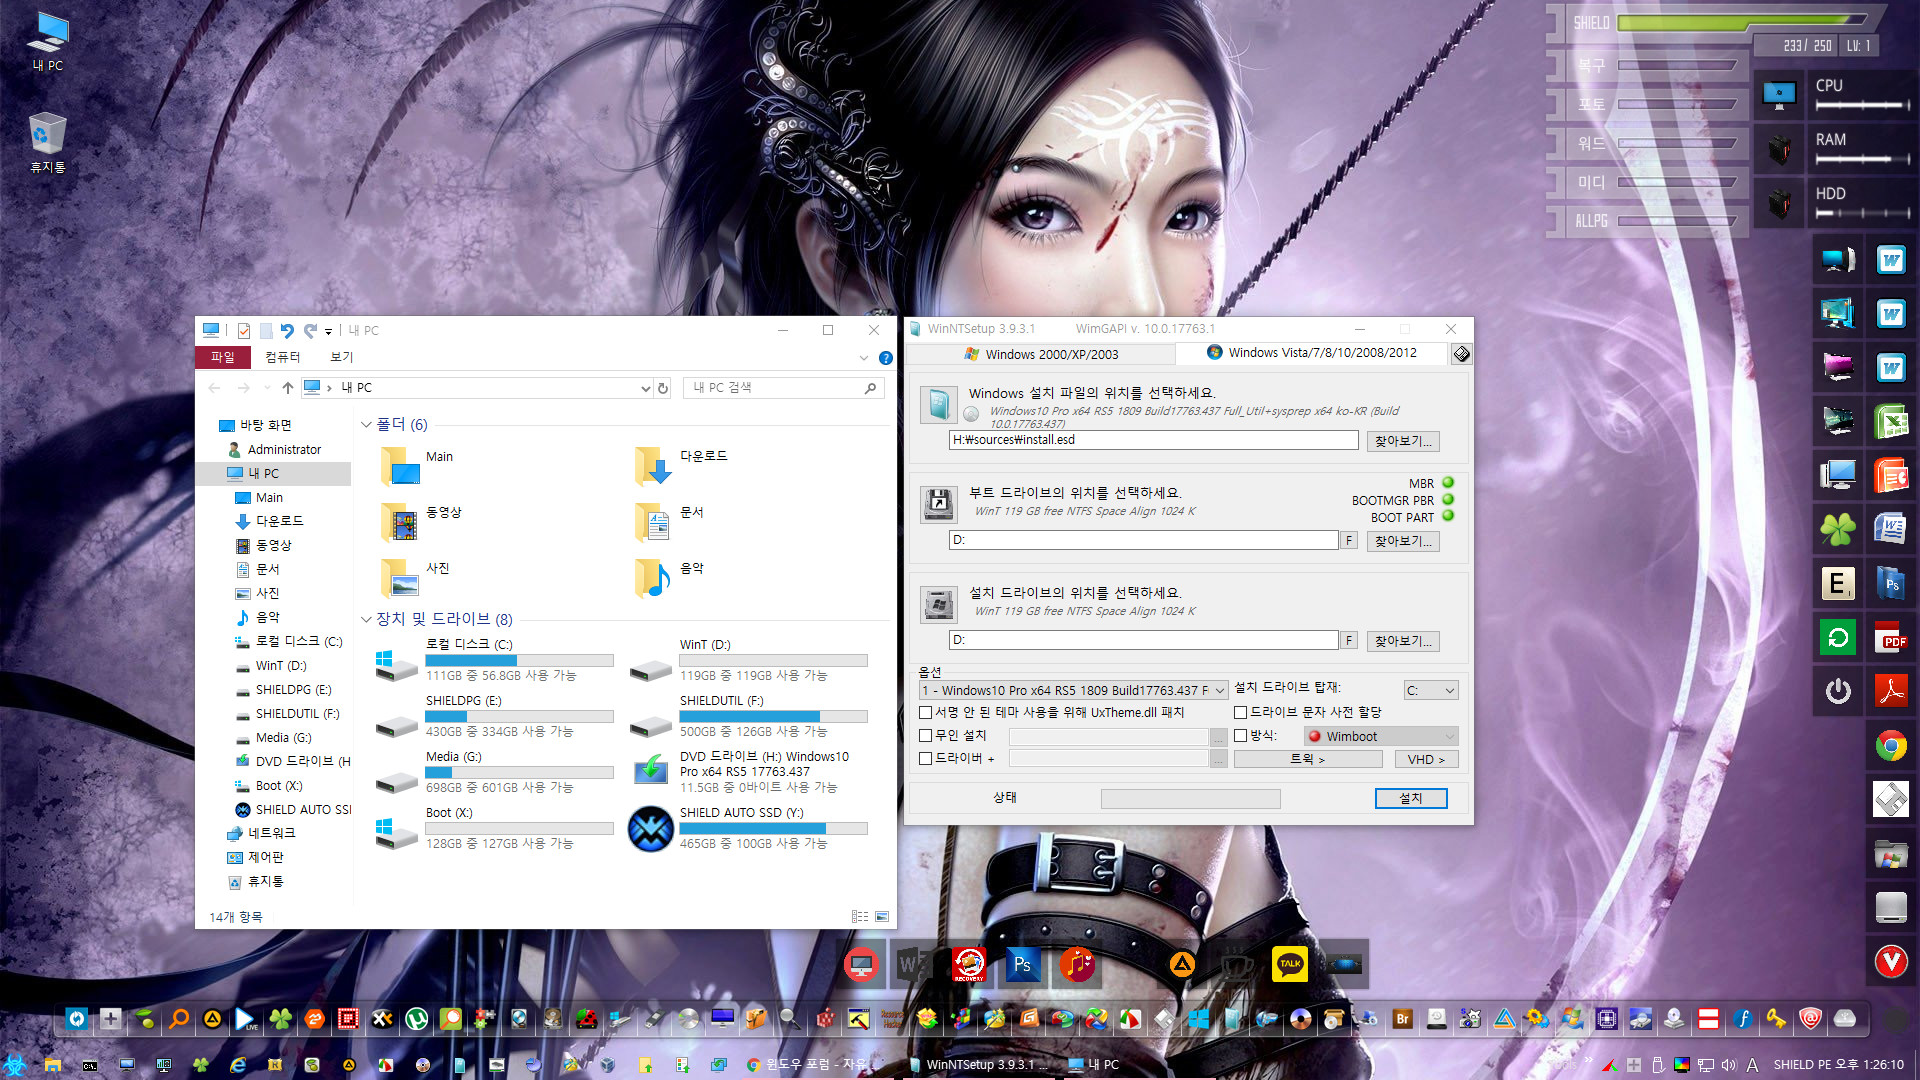The width and height of the screenshot is (1920, 1080).
Task: Open the 파일 menu in Explorer
Action: point(222,357)
